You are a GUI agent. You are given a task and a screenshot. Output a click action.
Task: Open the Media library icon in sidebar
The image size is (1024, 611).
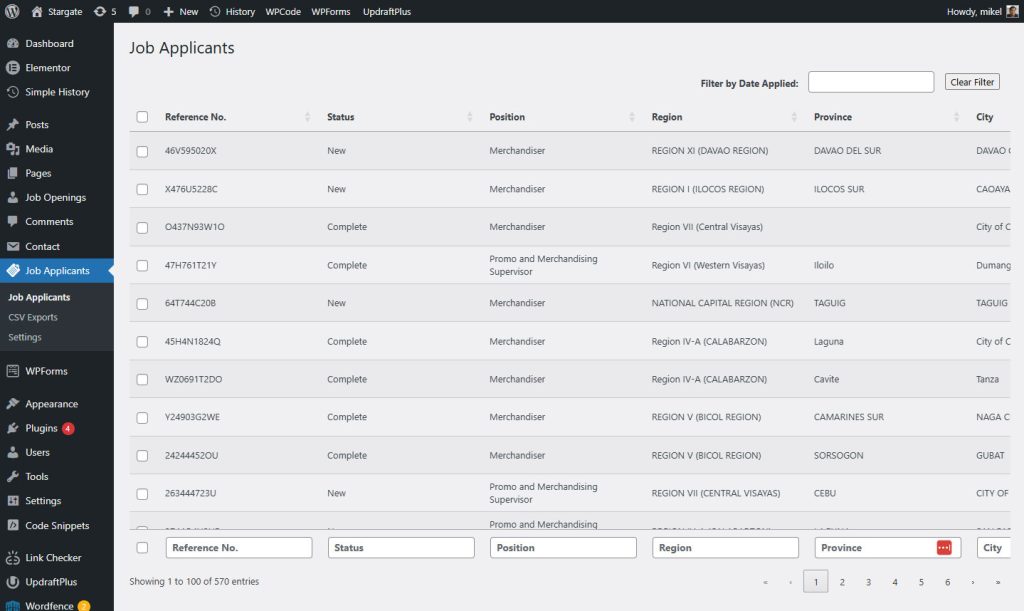coord(13,149)
